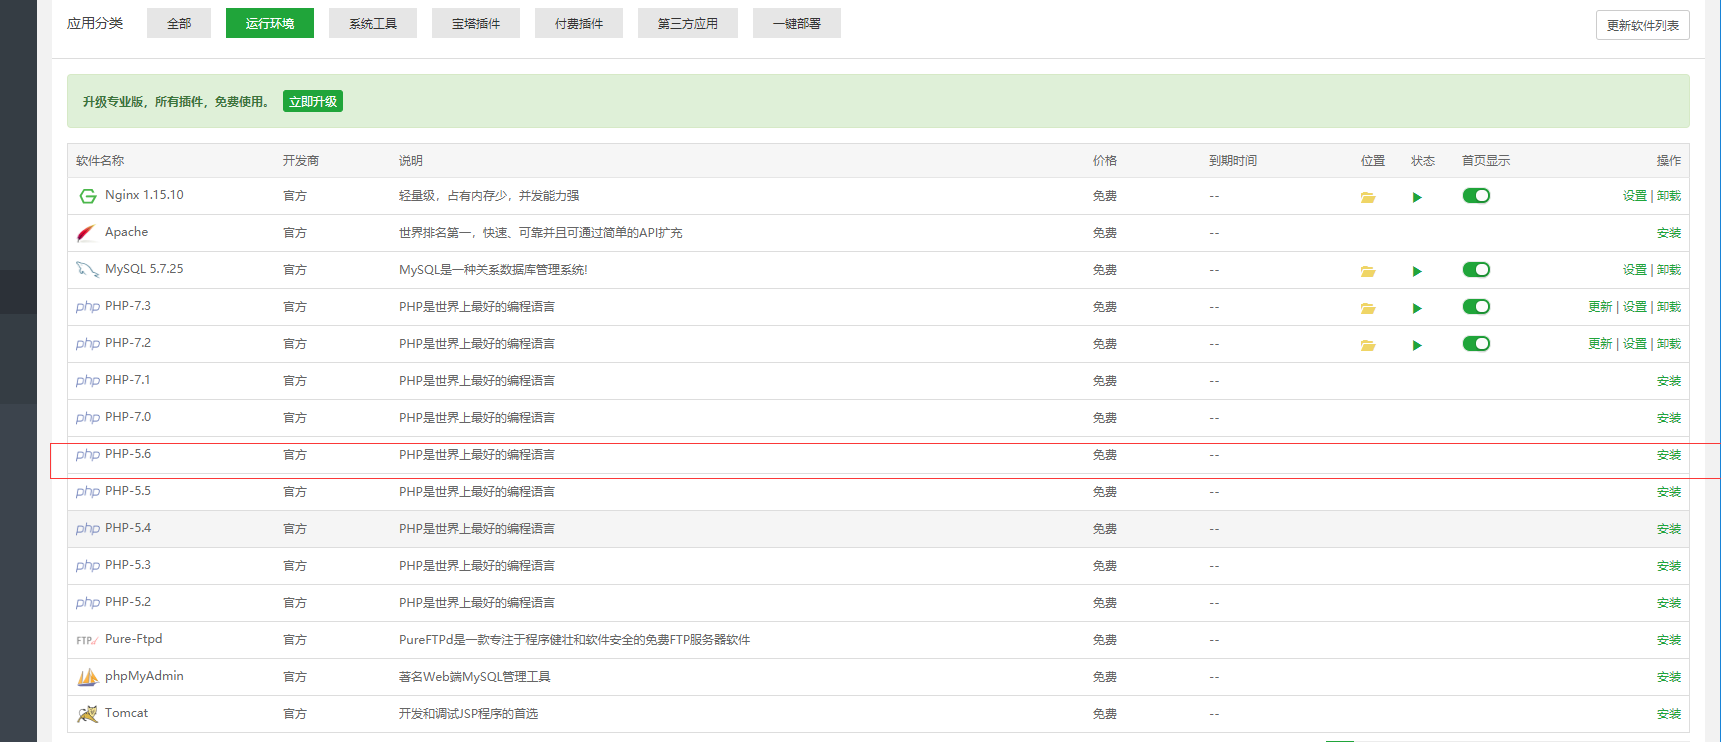Select the 付费插件 category tab
Screen dimensions: 1721x742
579,23
